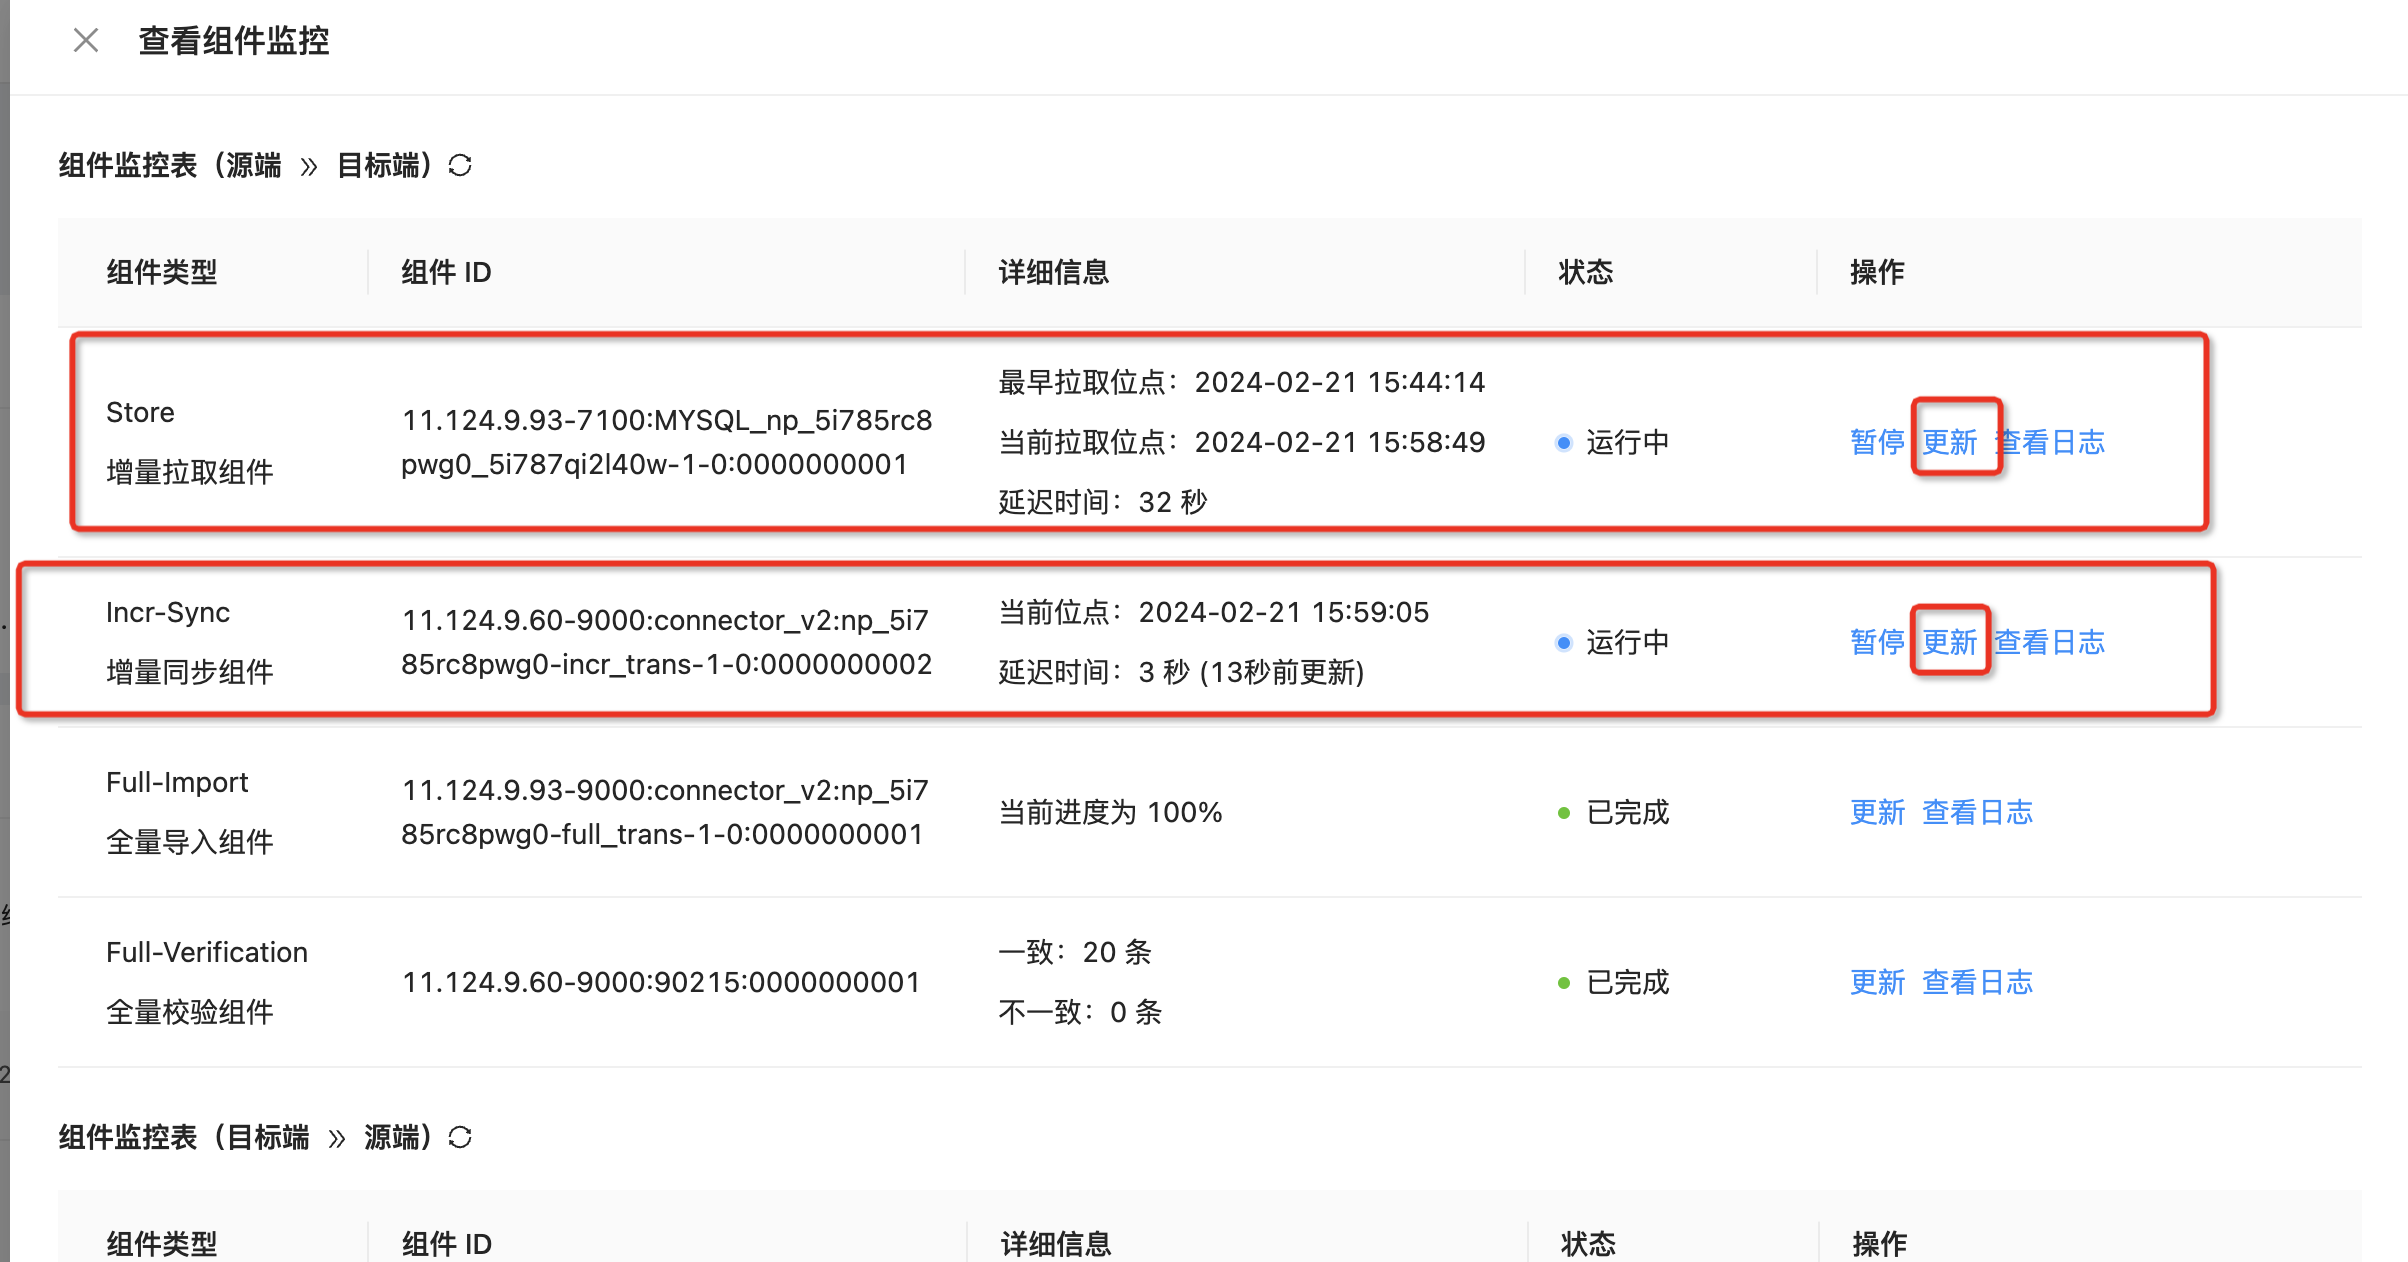Click the Store component ID starting 11.124.9.93-7100
Viewport: 2408px width, 1262px height.
click(667, 442)
